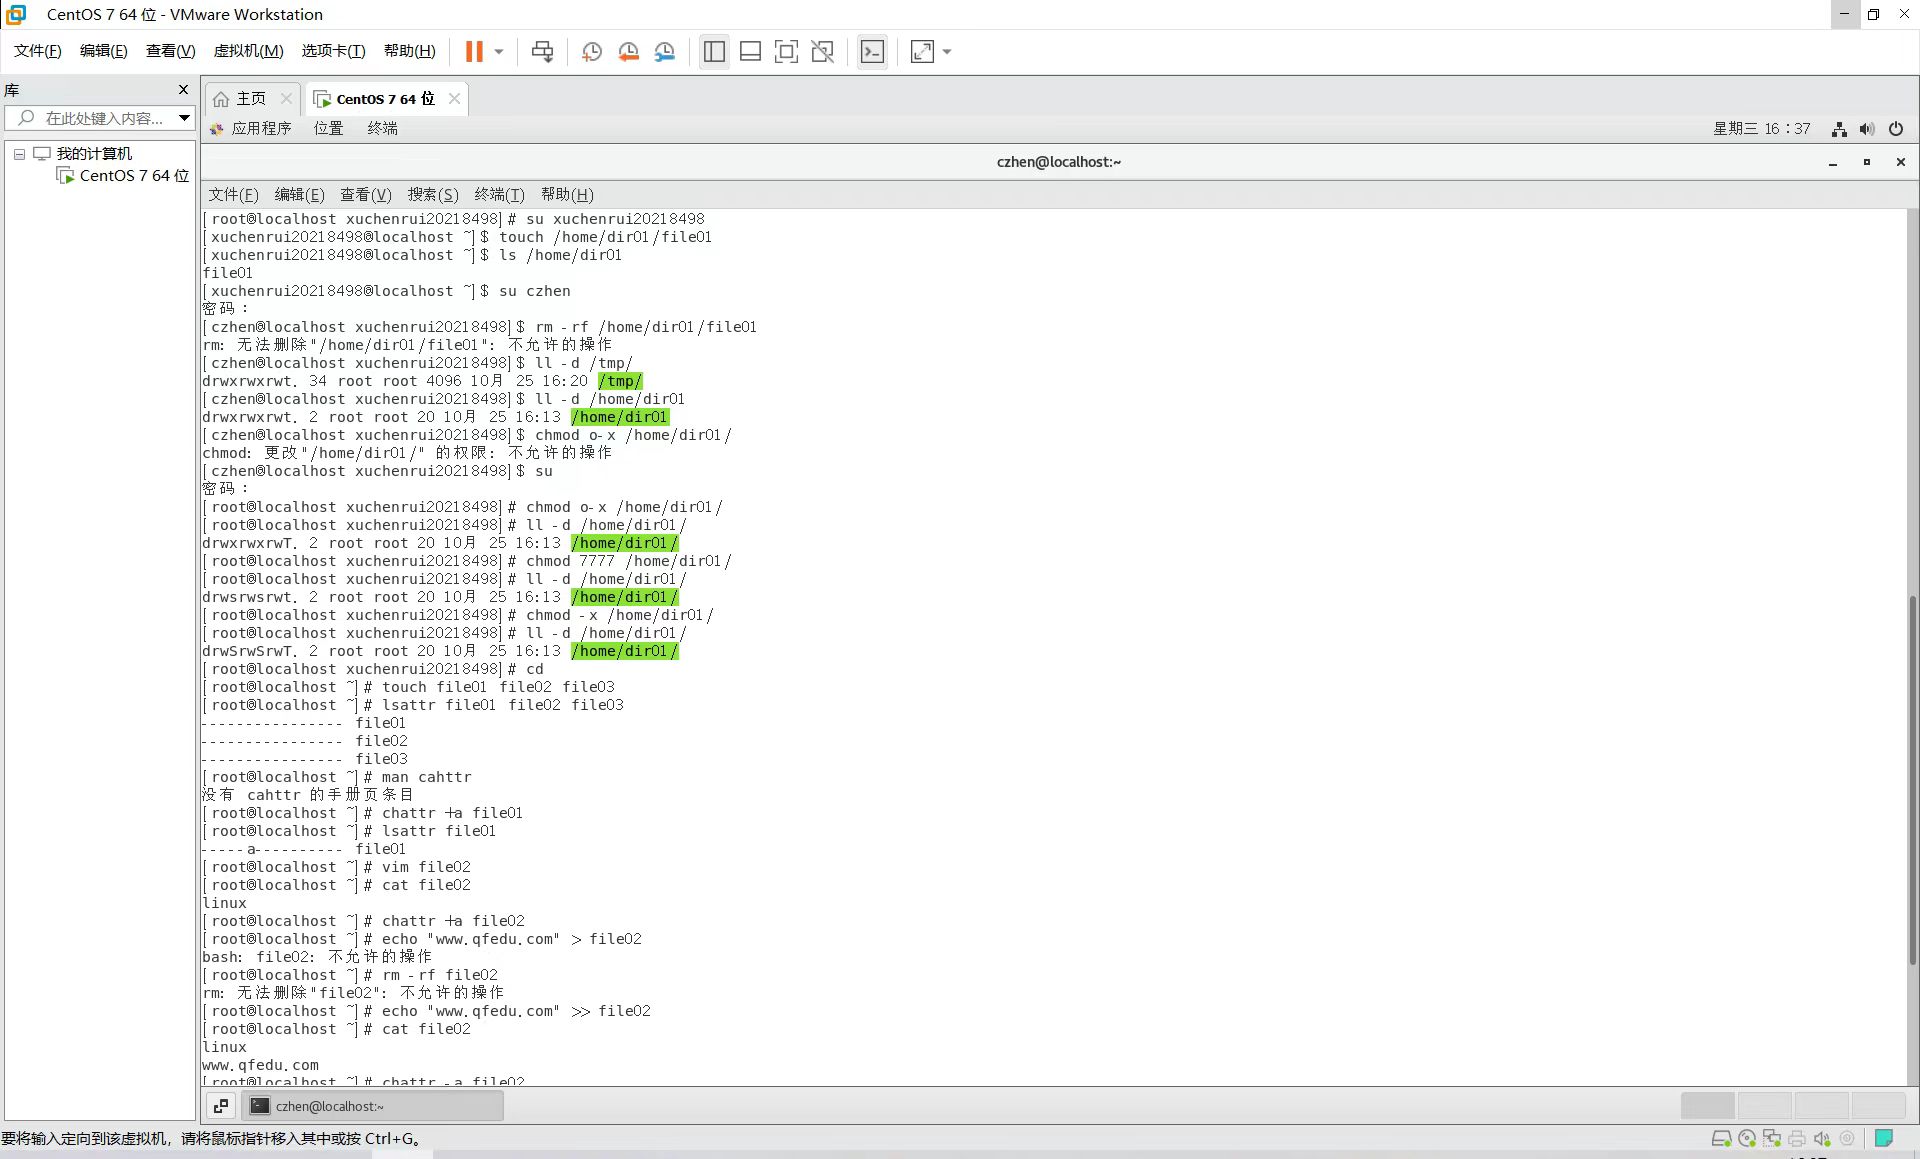Enter full screen mode icon
Screen dimensions: 1920x1159
[x=786, y=52]
